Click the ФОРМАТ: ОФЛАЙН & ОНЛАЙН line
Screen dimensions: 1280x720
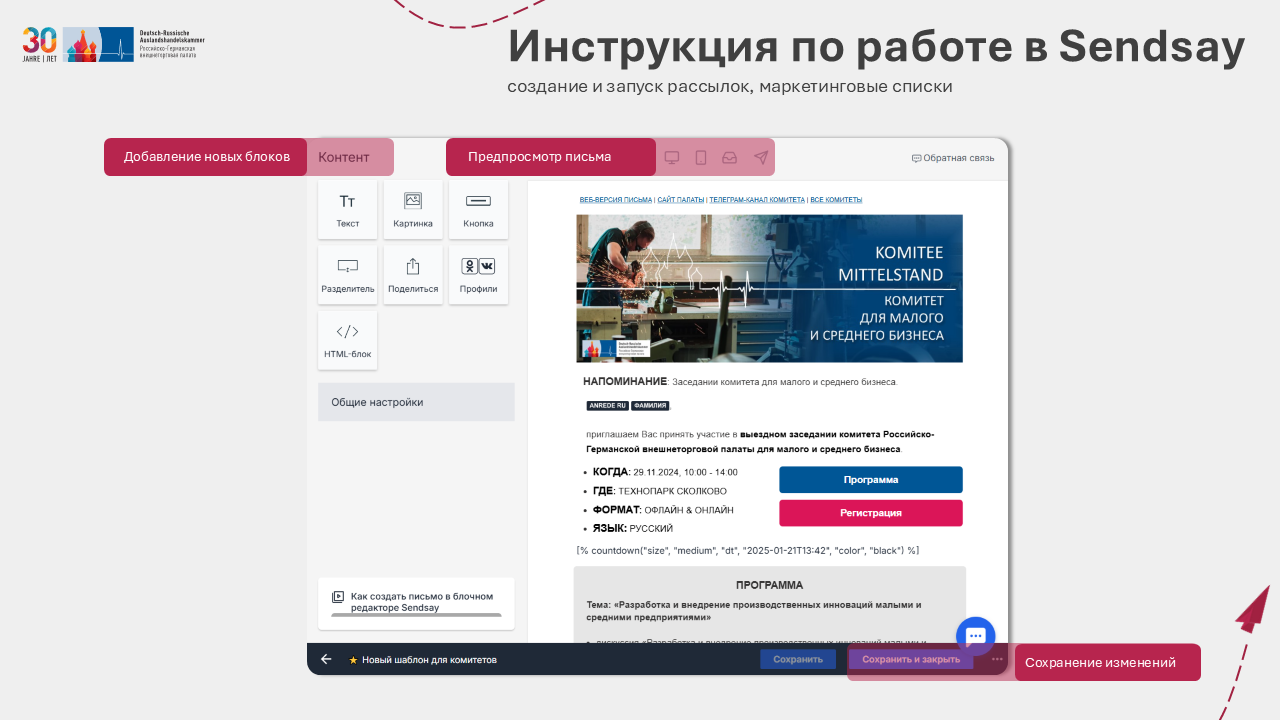[663, 510]
